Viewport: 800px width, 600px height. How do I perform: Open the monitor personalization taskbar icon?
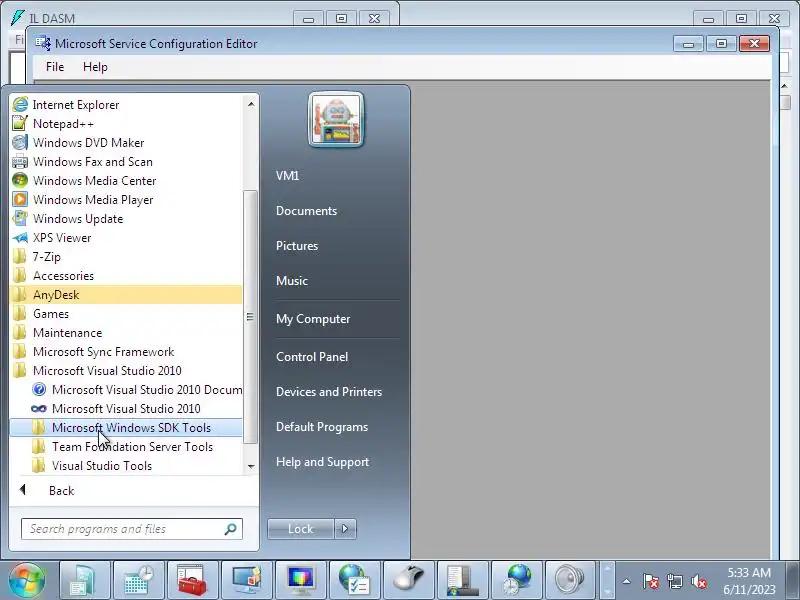click(x=246, y=580)
